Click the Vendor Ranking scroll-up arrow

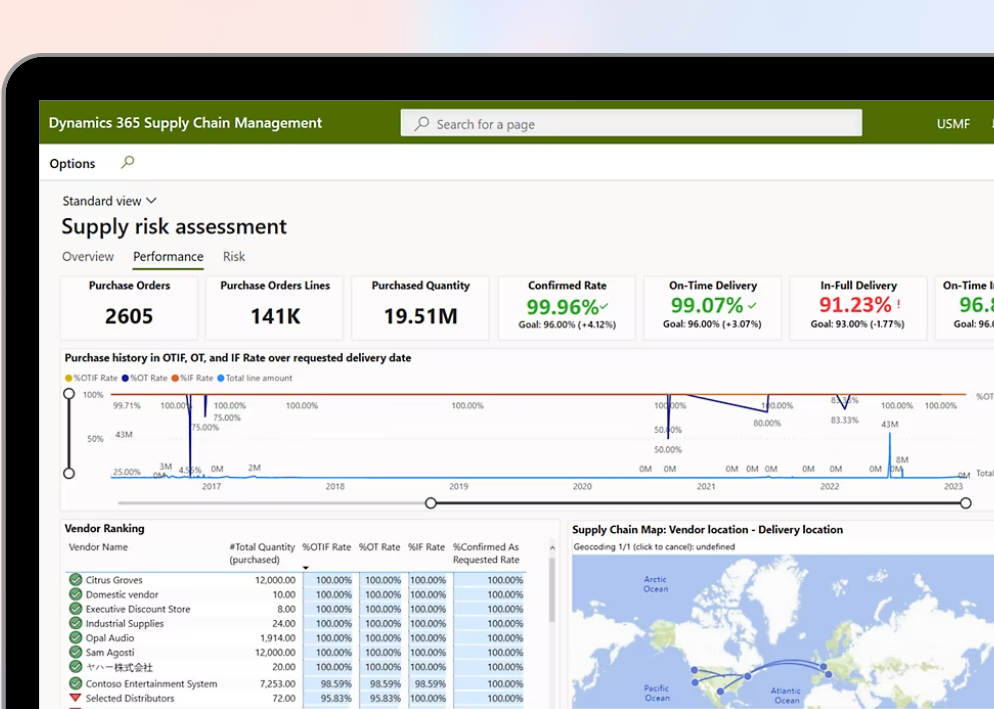[x=552, y=548]
